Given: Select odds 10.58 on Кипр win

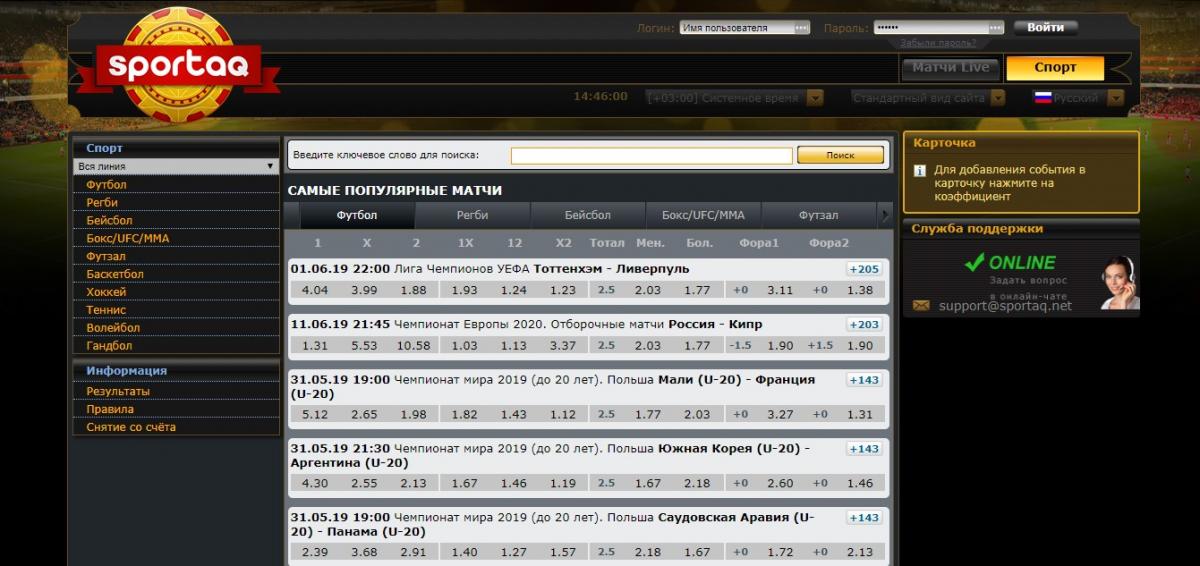Looking at the screenshot, I should coord(413,346).
